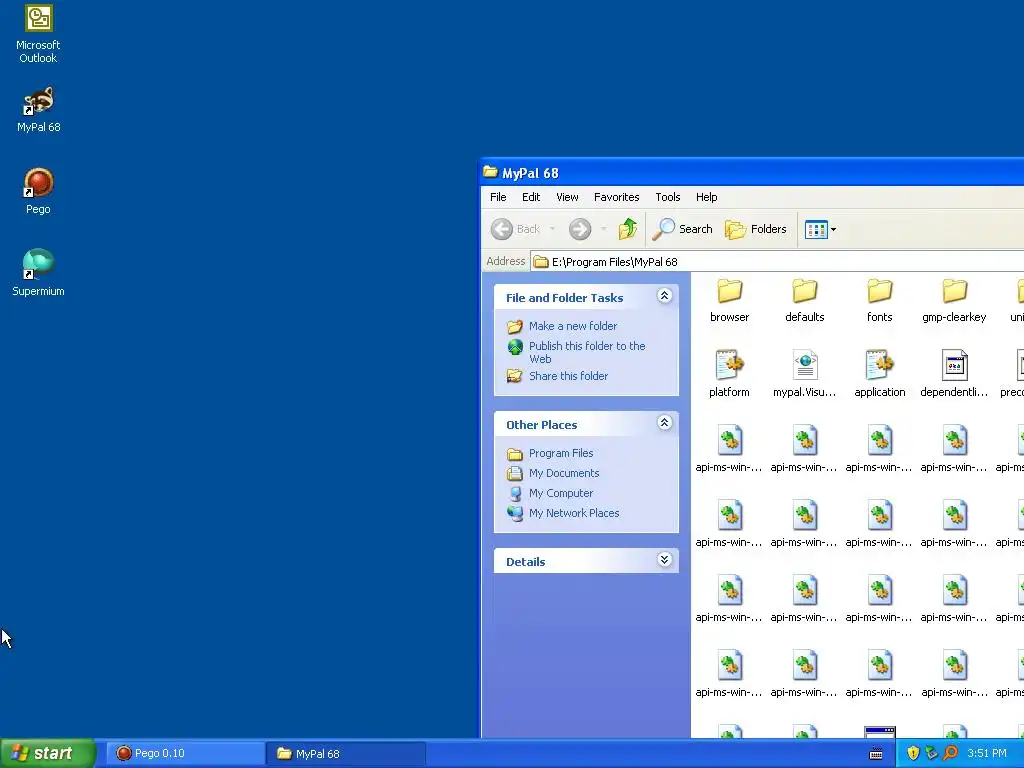
Task: Click the Views toolbar icon
Action: 816,229
